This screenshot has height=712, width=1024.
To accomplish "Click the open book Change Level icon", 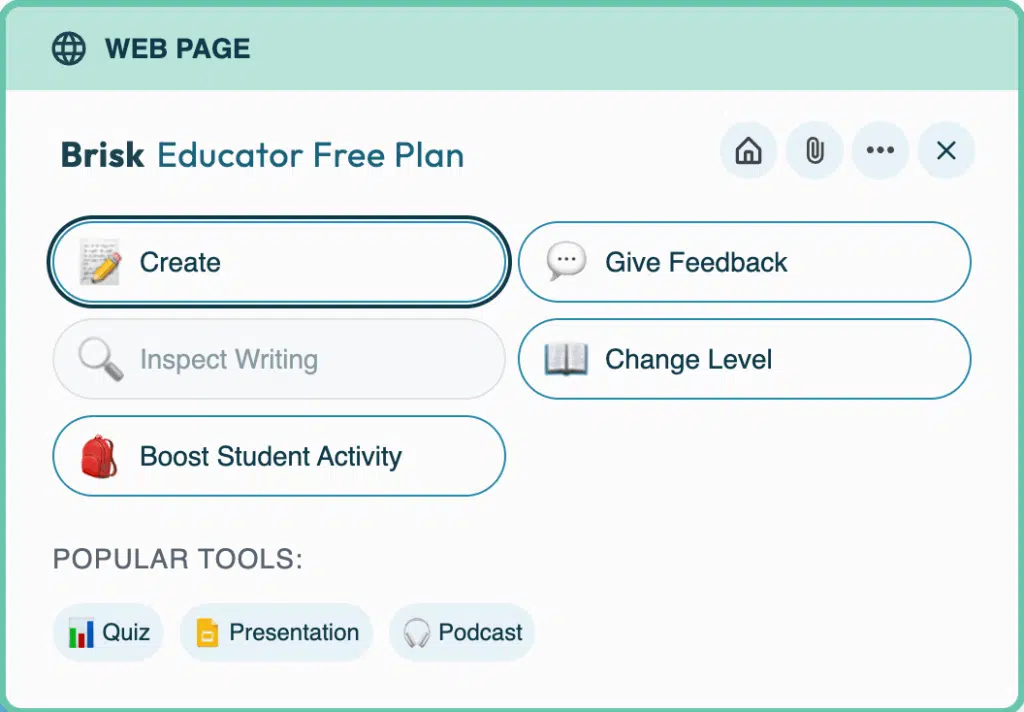I will tap(566, 359).
